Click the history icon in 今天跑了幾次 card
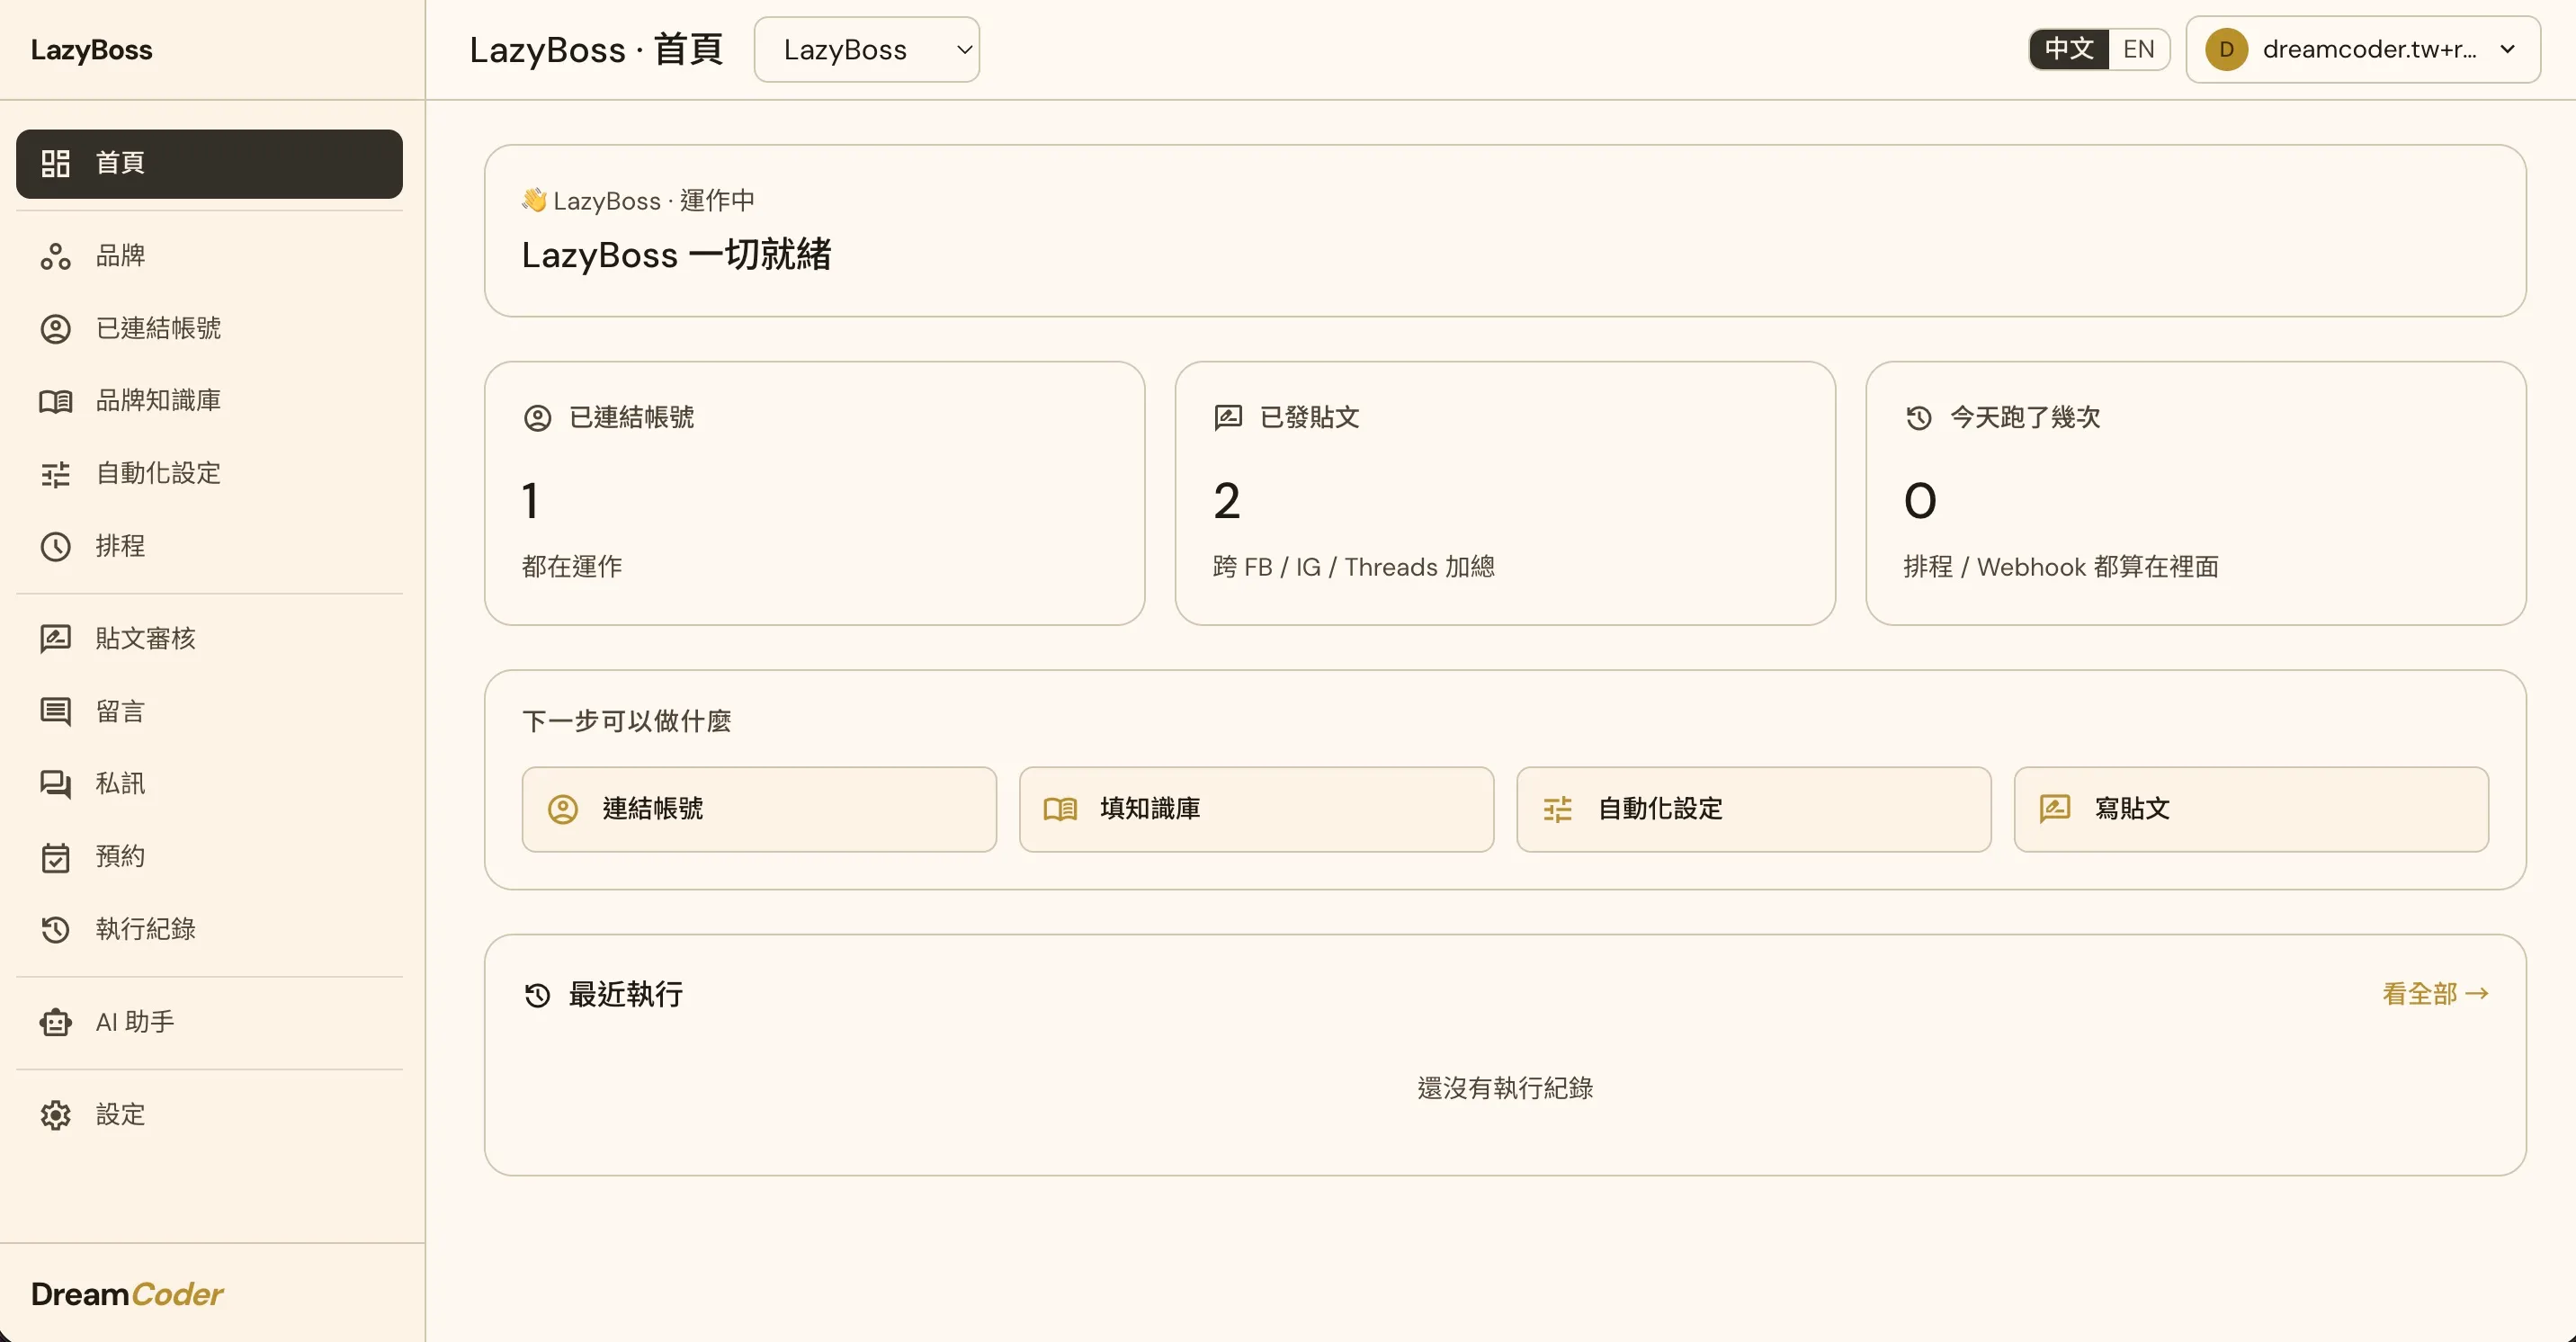 point(1918,418)
